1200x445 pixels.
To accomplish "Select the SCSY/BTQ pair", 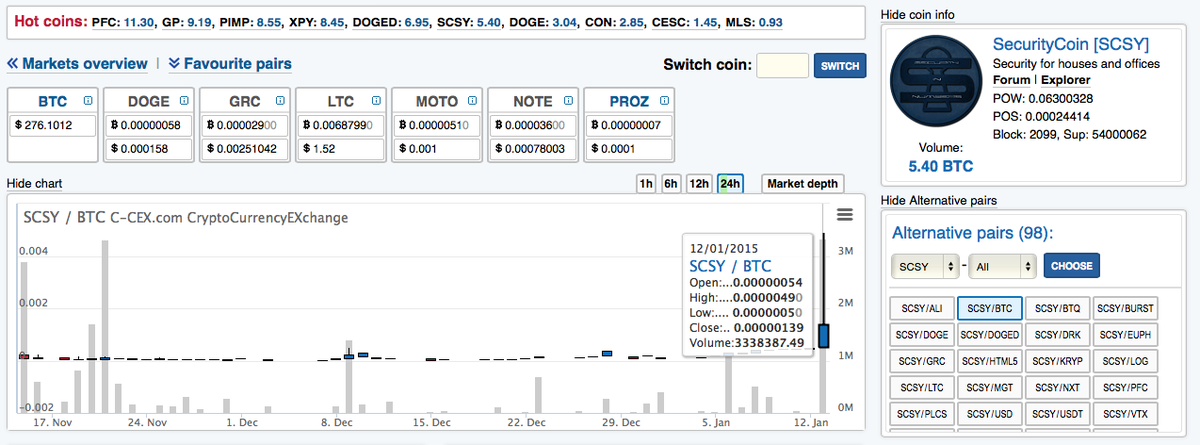I will coord(1056,308).
